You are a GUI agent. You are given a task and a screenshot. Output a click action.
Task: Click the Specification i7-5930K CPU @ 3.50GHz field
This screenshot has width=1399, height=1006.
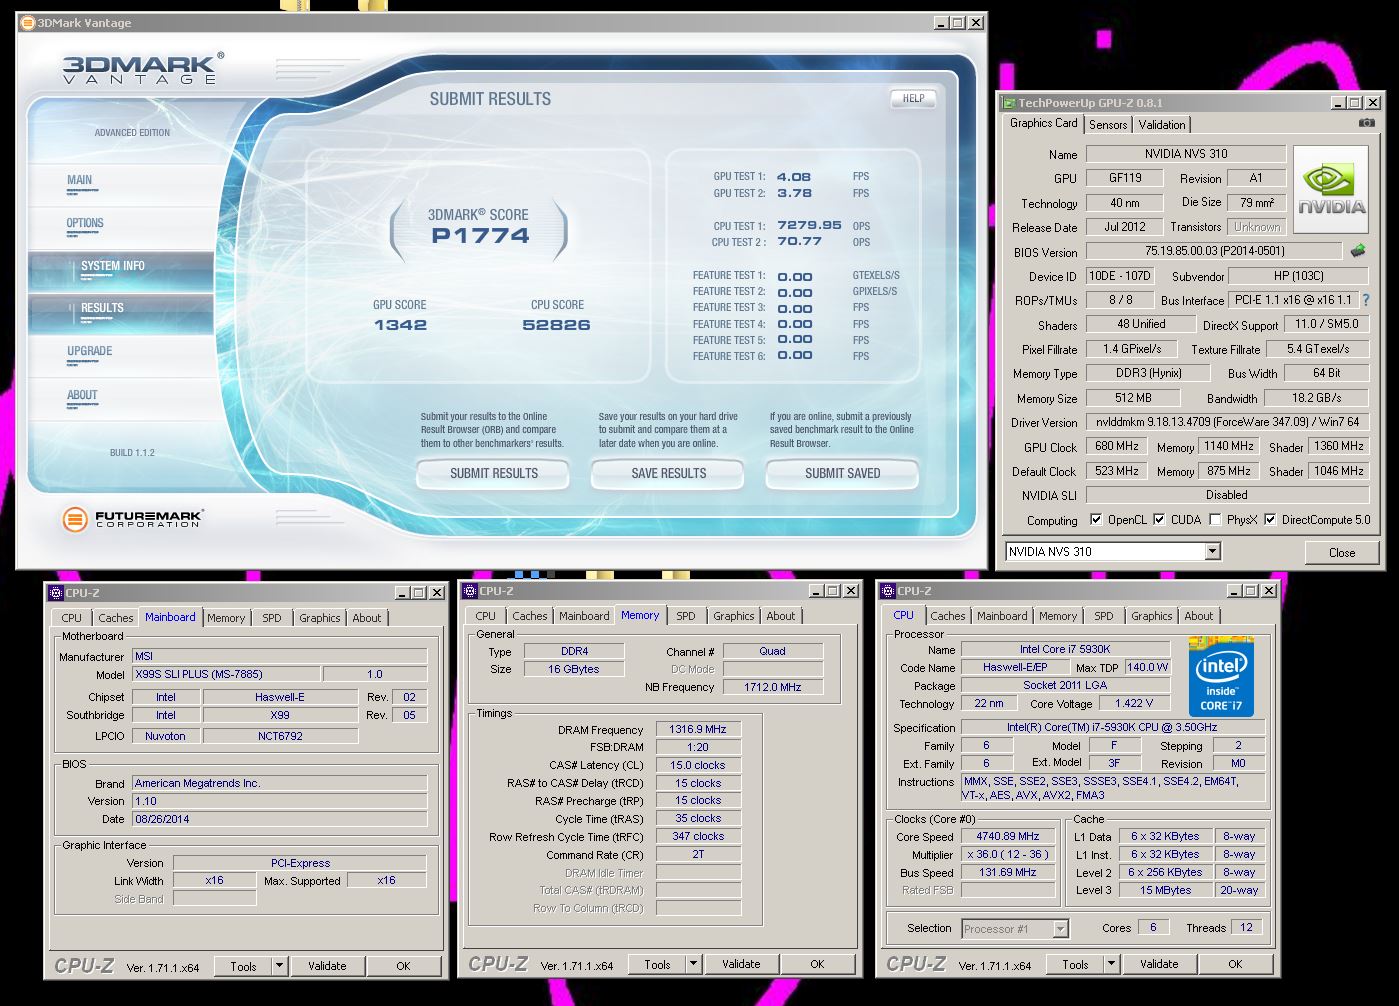1112,728
